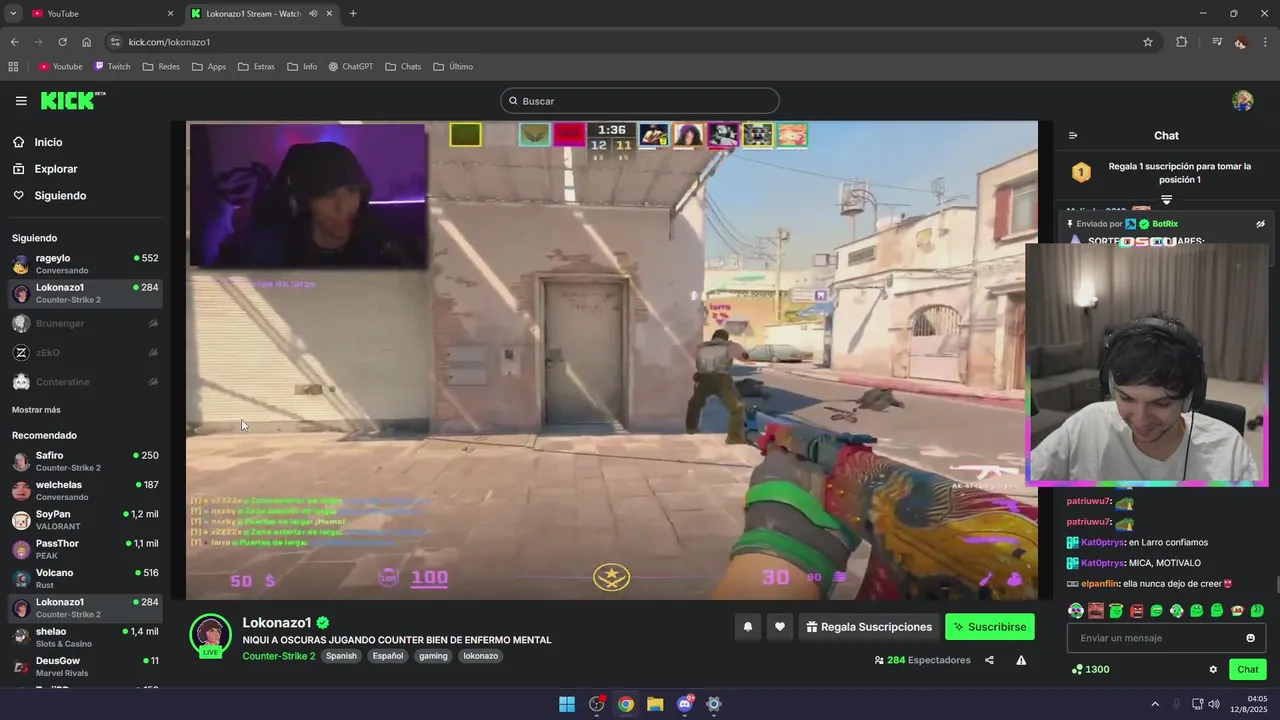
Task: Open the ChatGPT bookmark
Action: (x=350, y=67)
